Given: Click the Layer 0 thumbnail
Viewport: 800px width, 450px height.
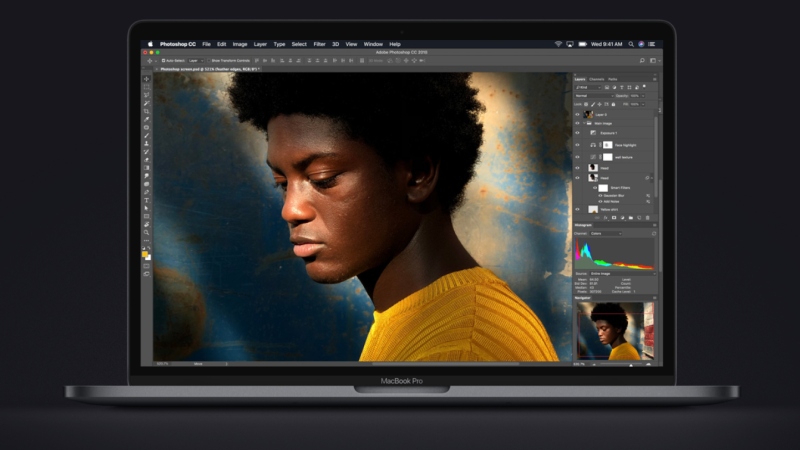Looking at the screenshot, I should (x=588, y=114).
